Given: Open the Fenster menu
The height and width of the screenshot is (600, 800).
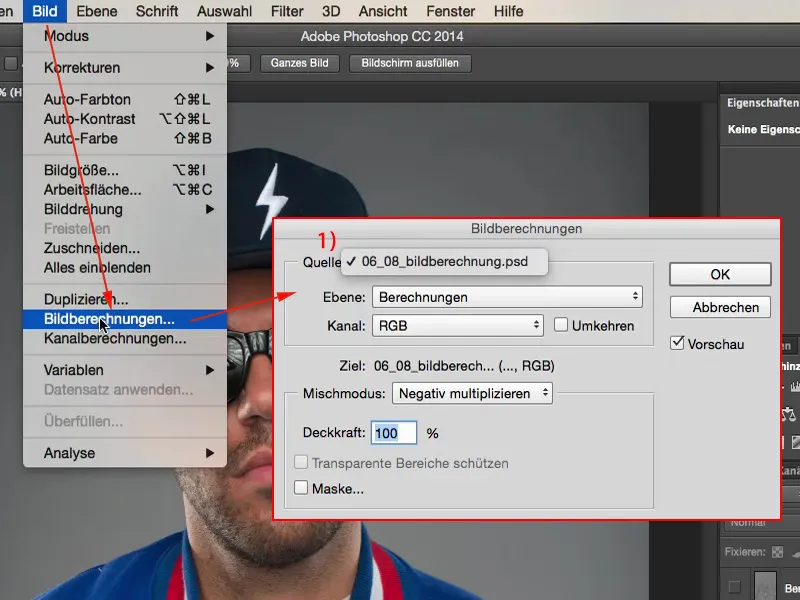Looking at the screenshot, I should pyautogui.click(x=451, y=11).
